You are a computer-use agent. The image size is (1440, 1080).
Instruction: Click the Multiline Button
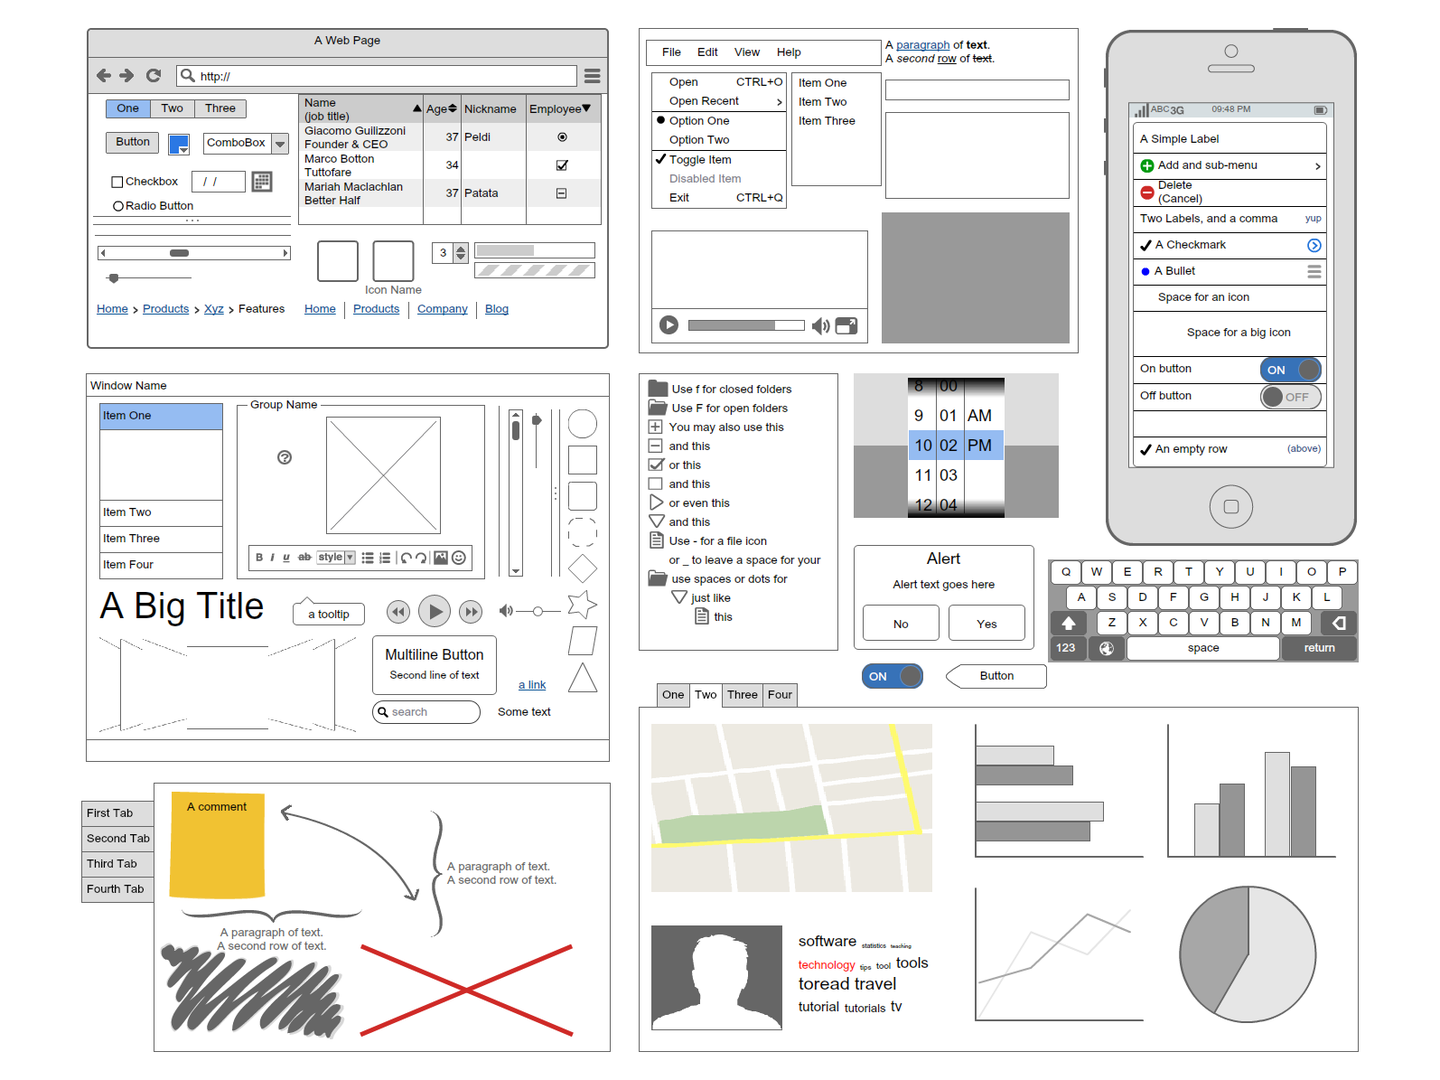[x=434, y=664]
